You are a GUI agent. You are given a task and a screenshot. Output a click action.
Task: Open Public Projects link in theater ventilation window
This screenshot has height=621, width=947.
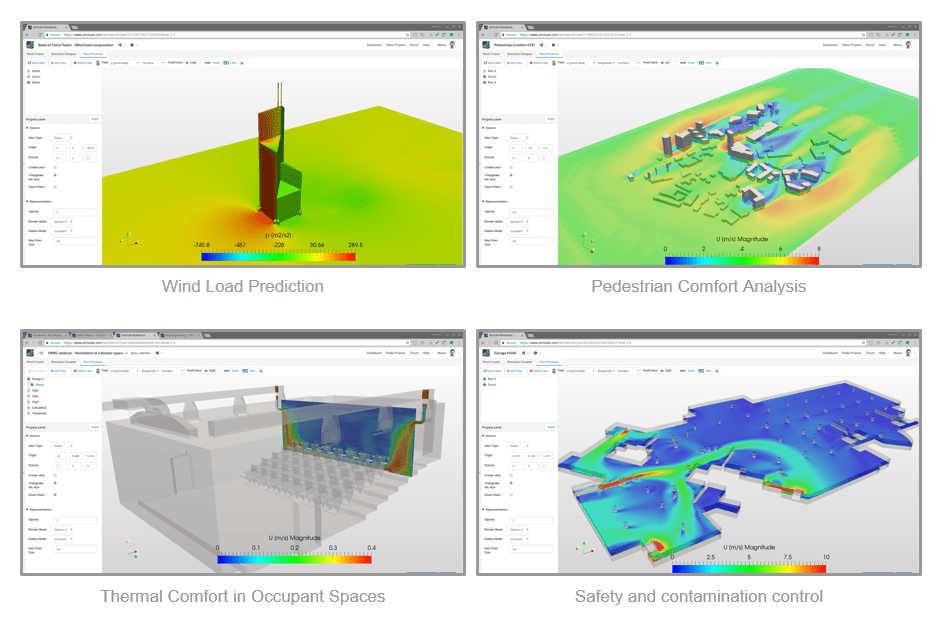point(394,355)
